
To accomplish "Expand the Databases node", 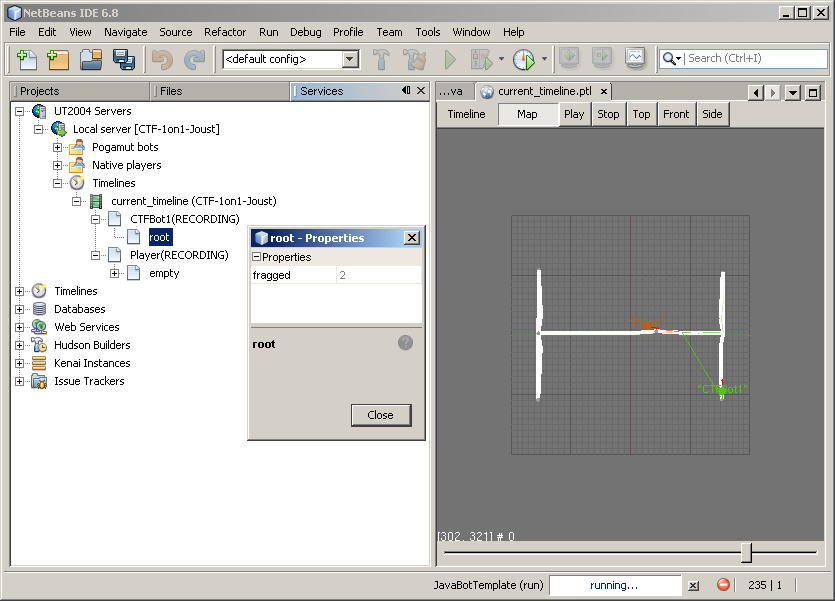I will coord(20,309).
